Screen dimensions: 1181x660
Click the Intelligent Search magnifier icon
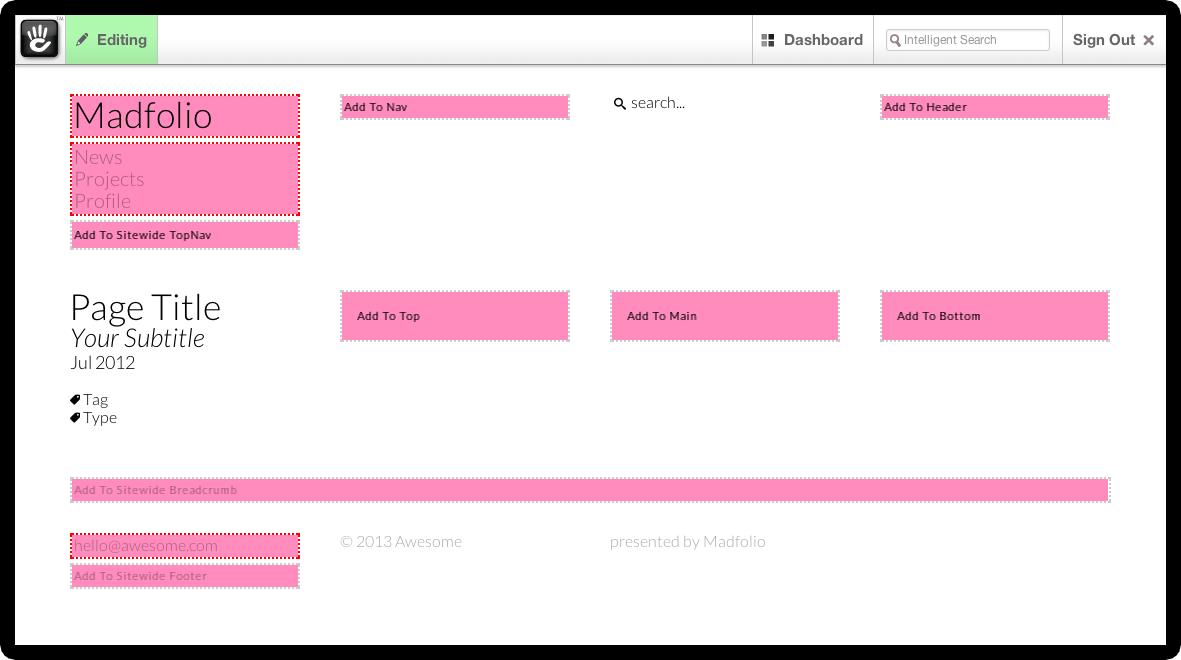pyautogui.click(x=896, y=40)
